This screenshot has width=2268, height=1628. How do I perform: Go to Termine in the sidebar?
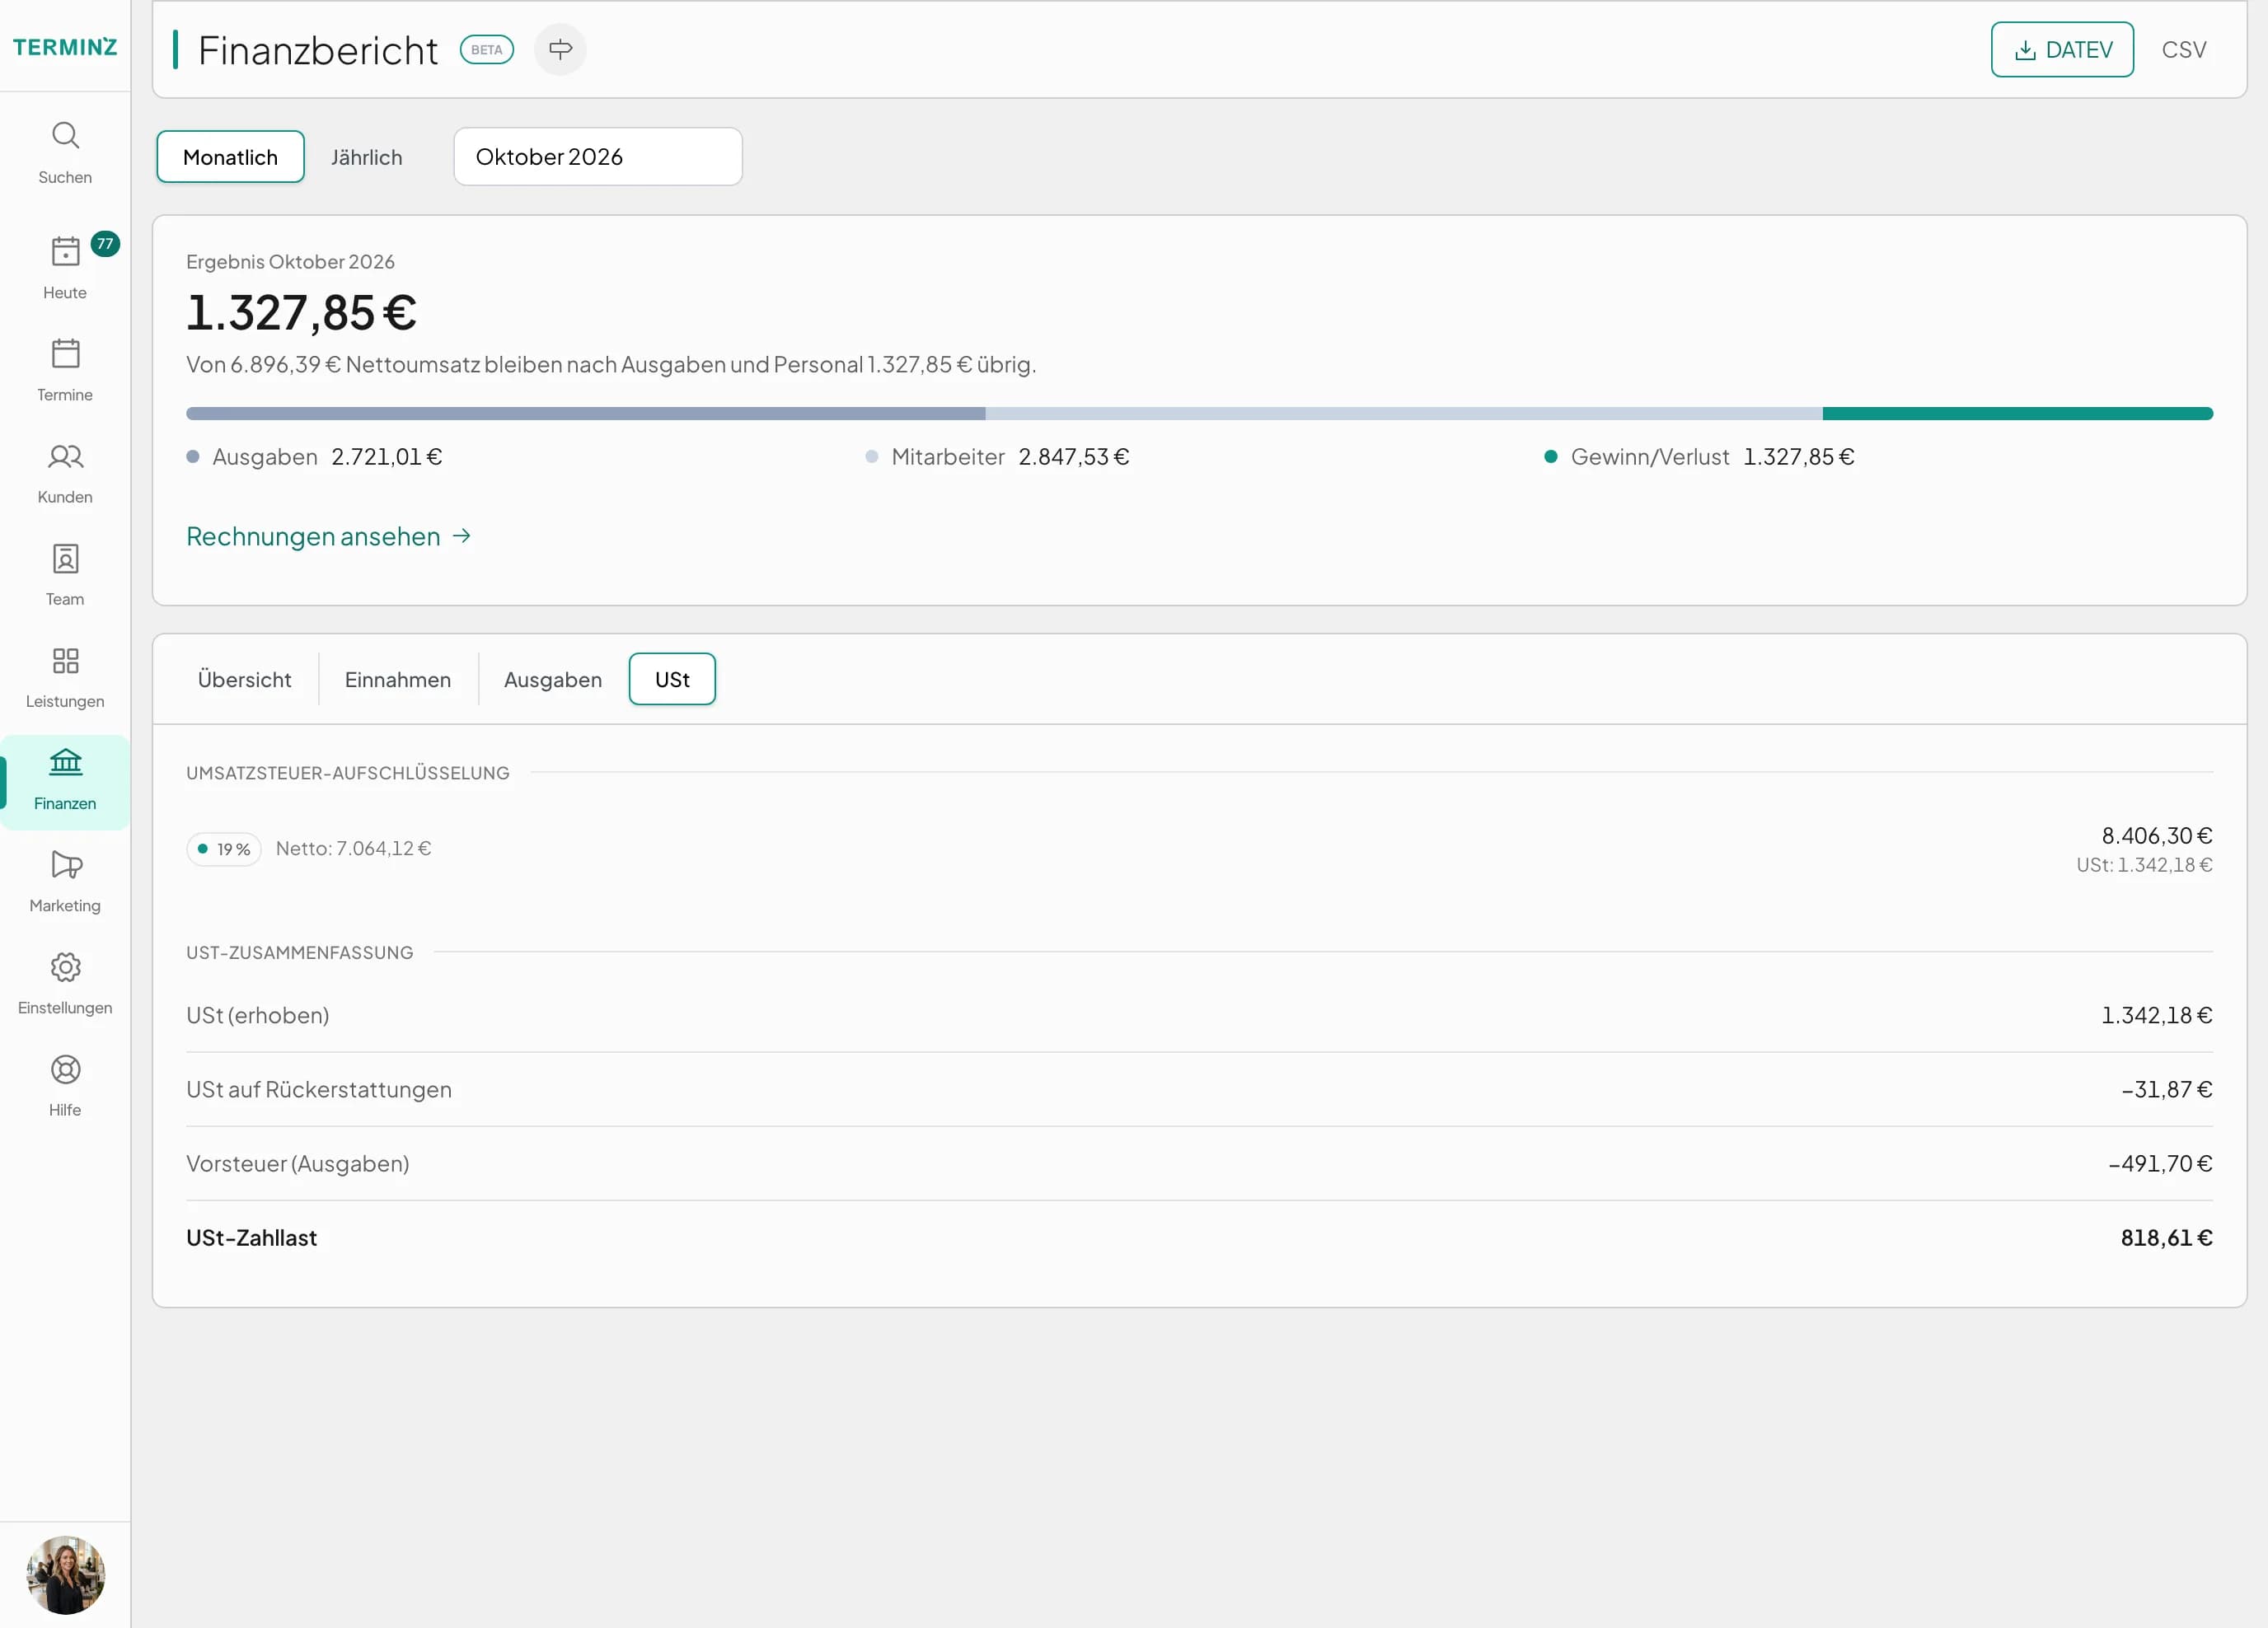click(x=65, y=370)
